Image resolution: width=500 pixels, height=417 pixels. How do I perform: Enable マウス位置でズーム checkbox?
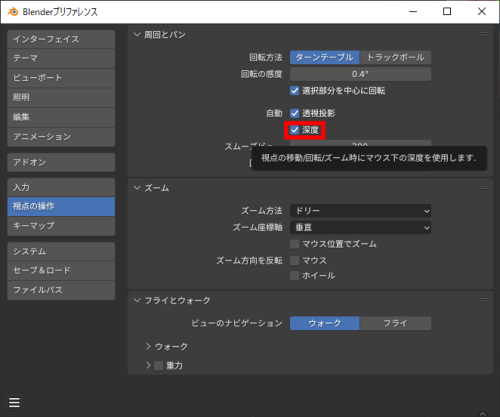(x=294, y=244)
